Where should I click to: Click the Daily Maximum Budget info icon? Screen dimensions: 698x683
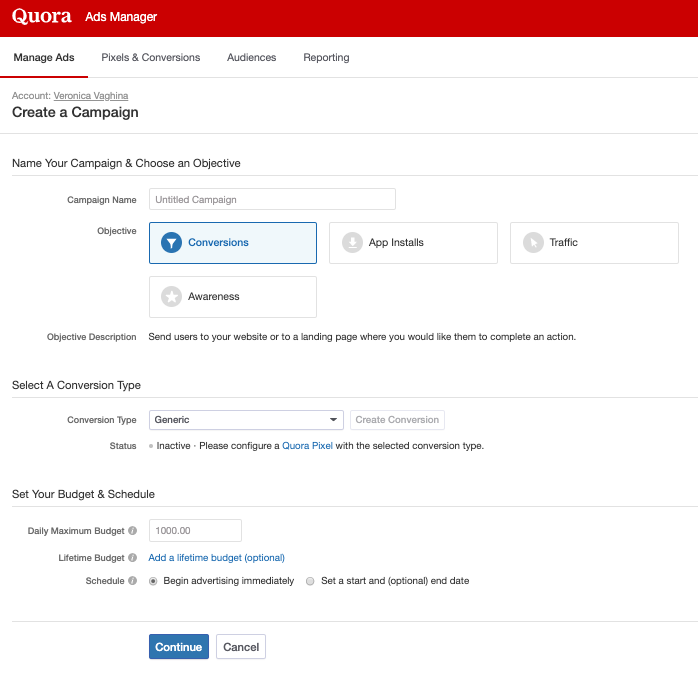(133, 531)
